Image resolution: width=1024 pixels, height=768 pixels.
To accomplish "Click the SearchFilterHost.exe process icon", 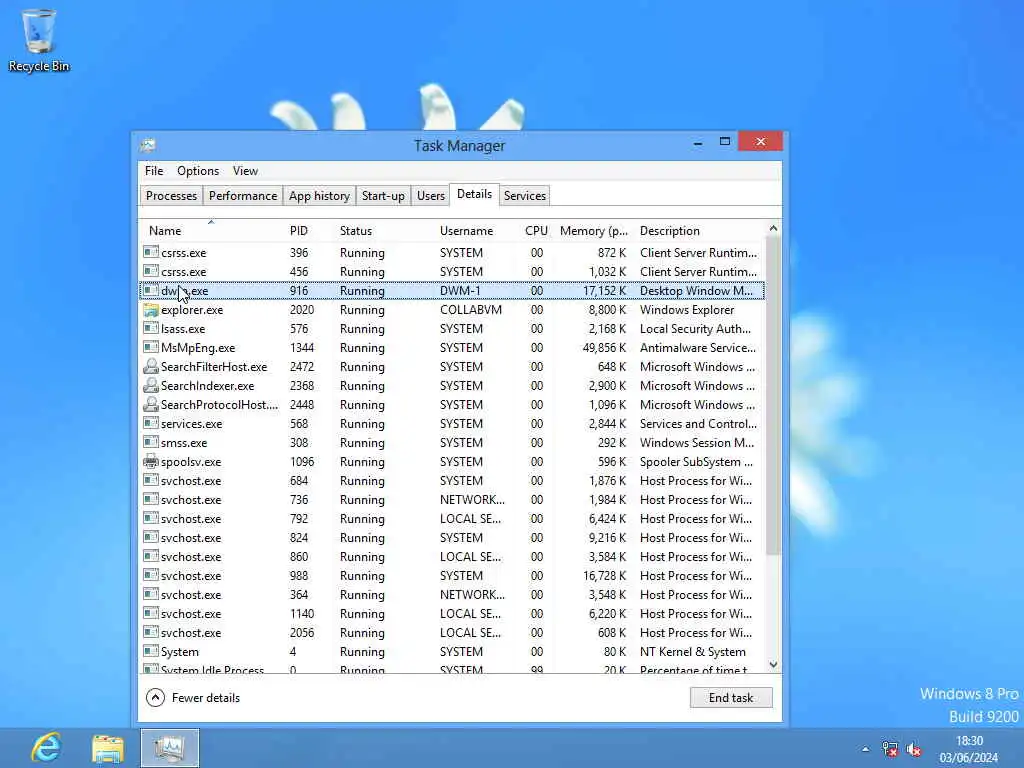I will pos(151,366).
